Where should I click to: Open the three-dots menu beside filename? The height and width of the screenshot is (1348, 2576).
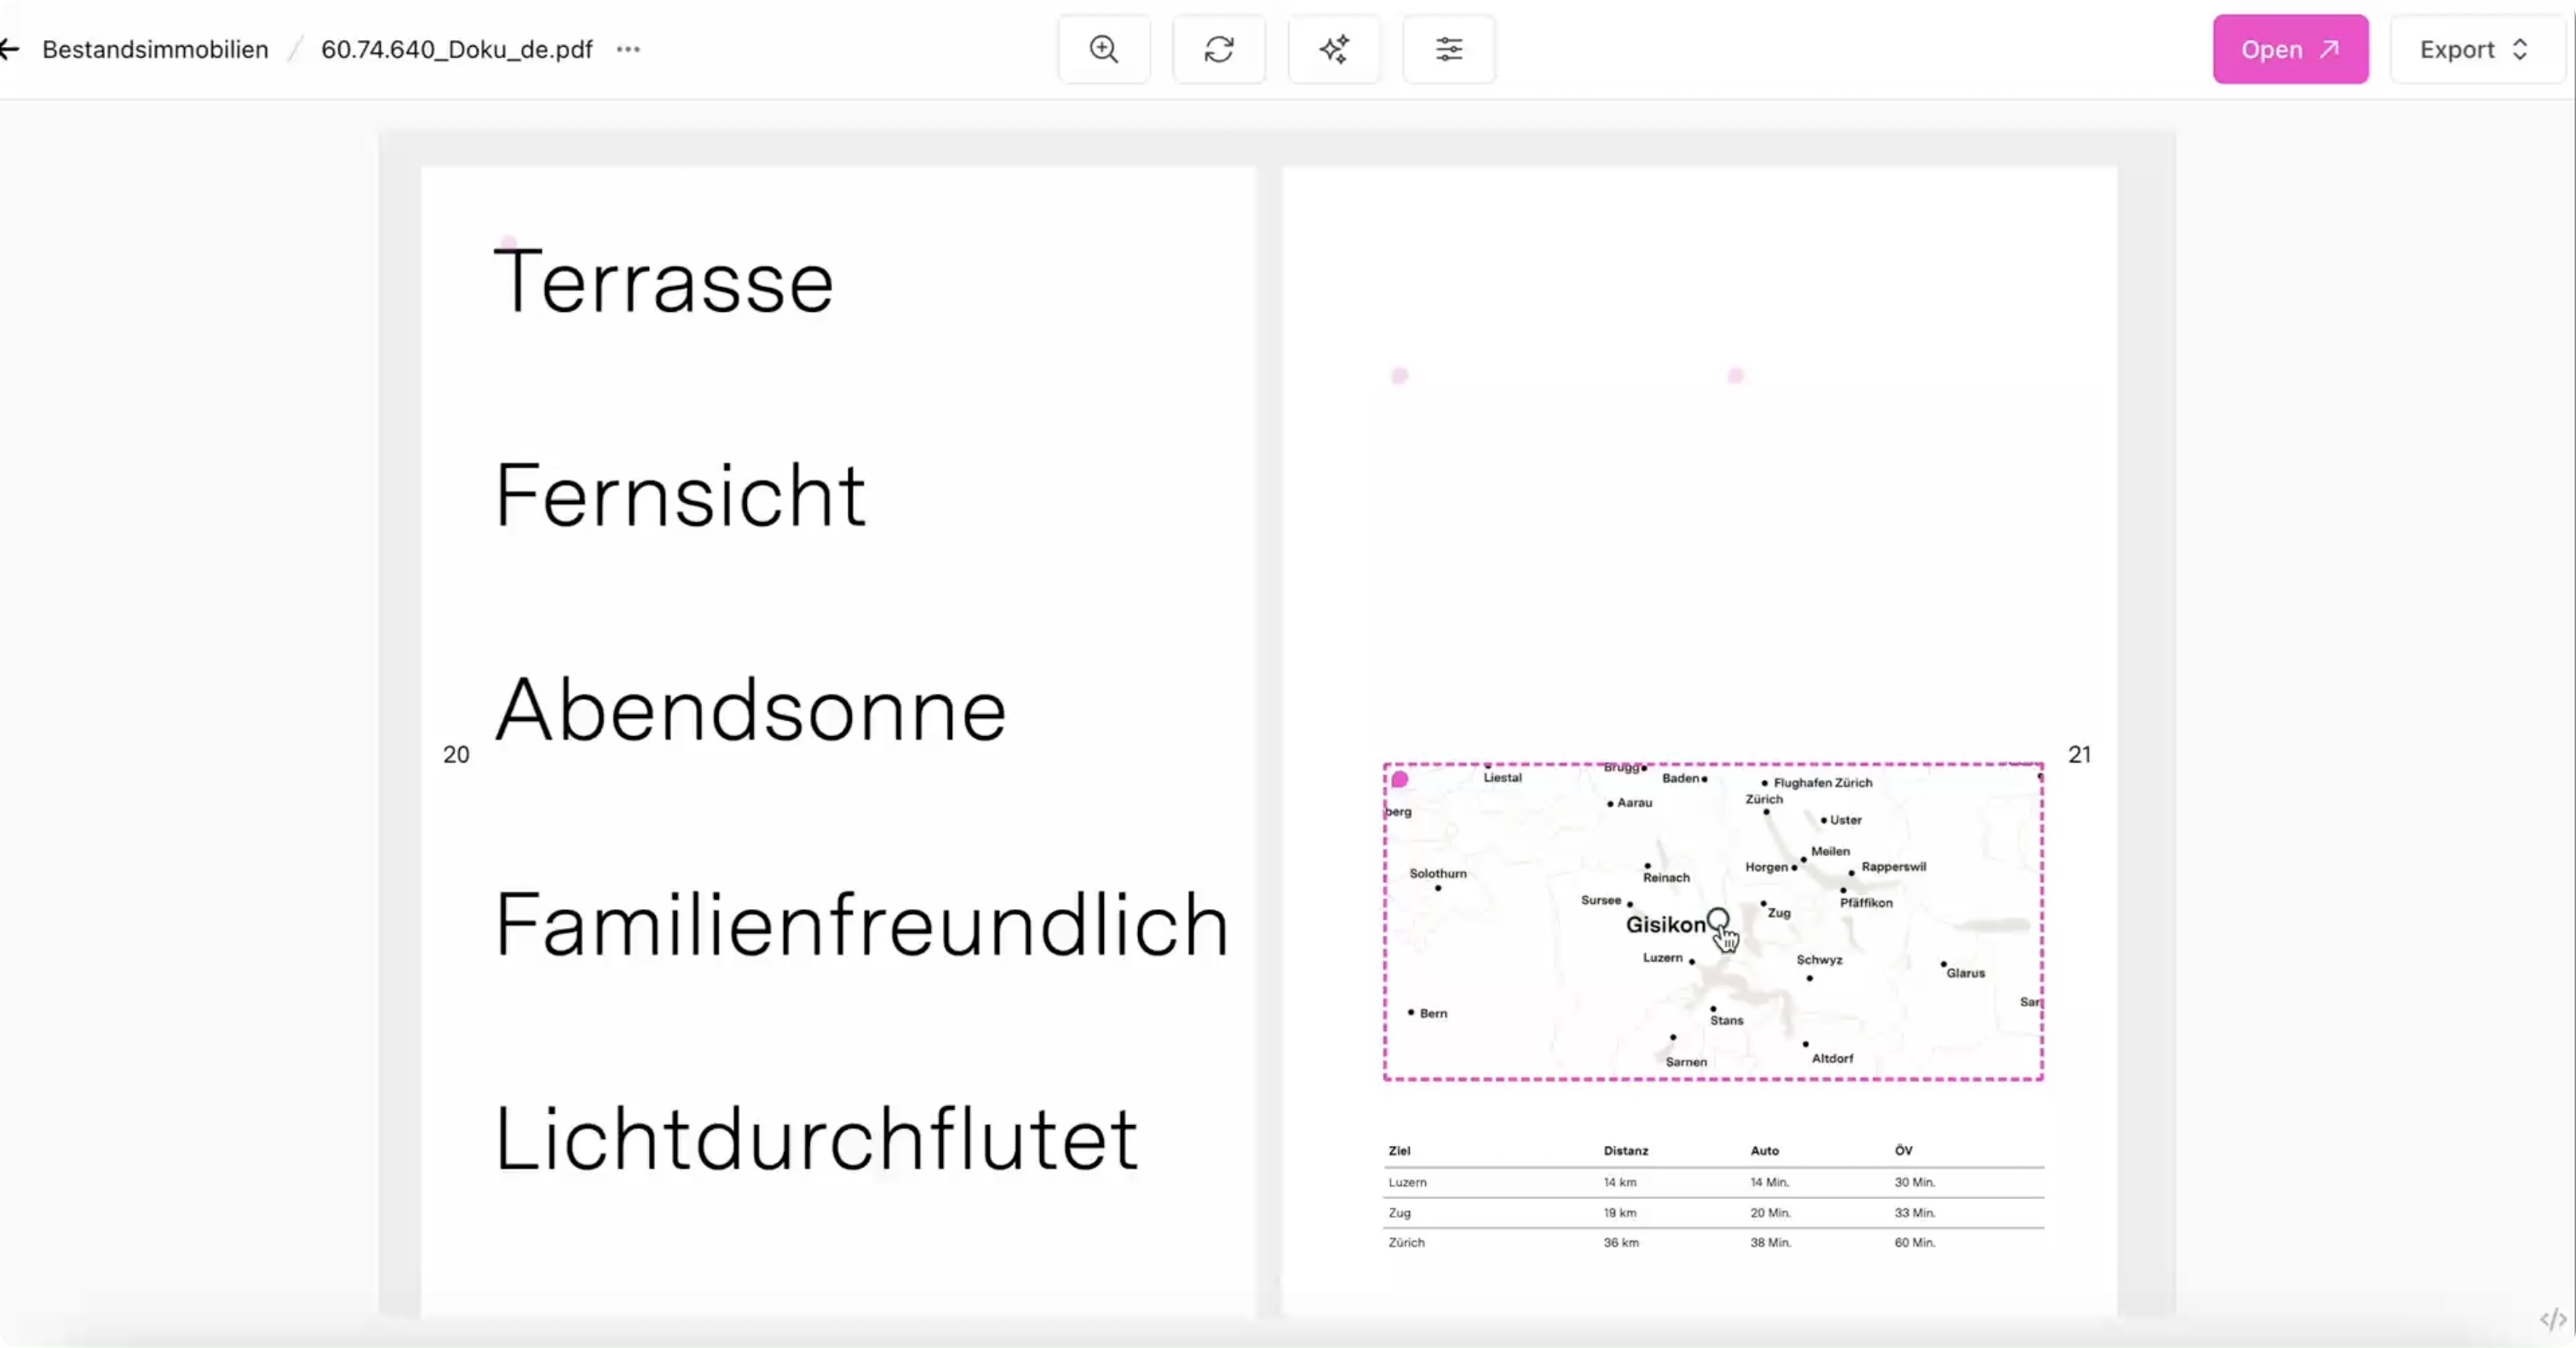[x=628, y=49]
